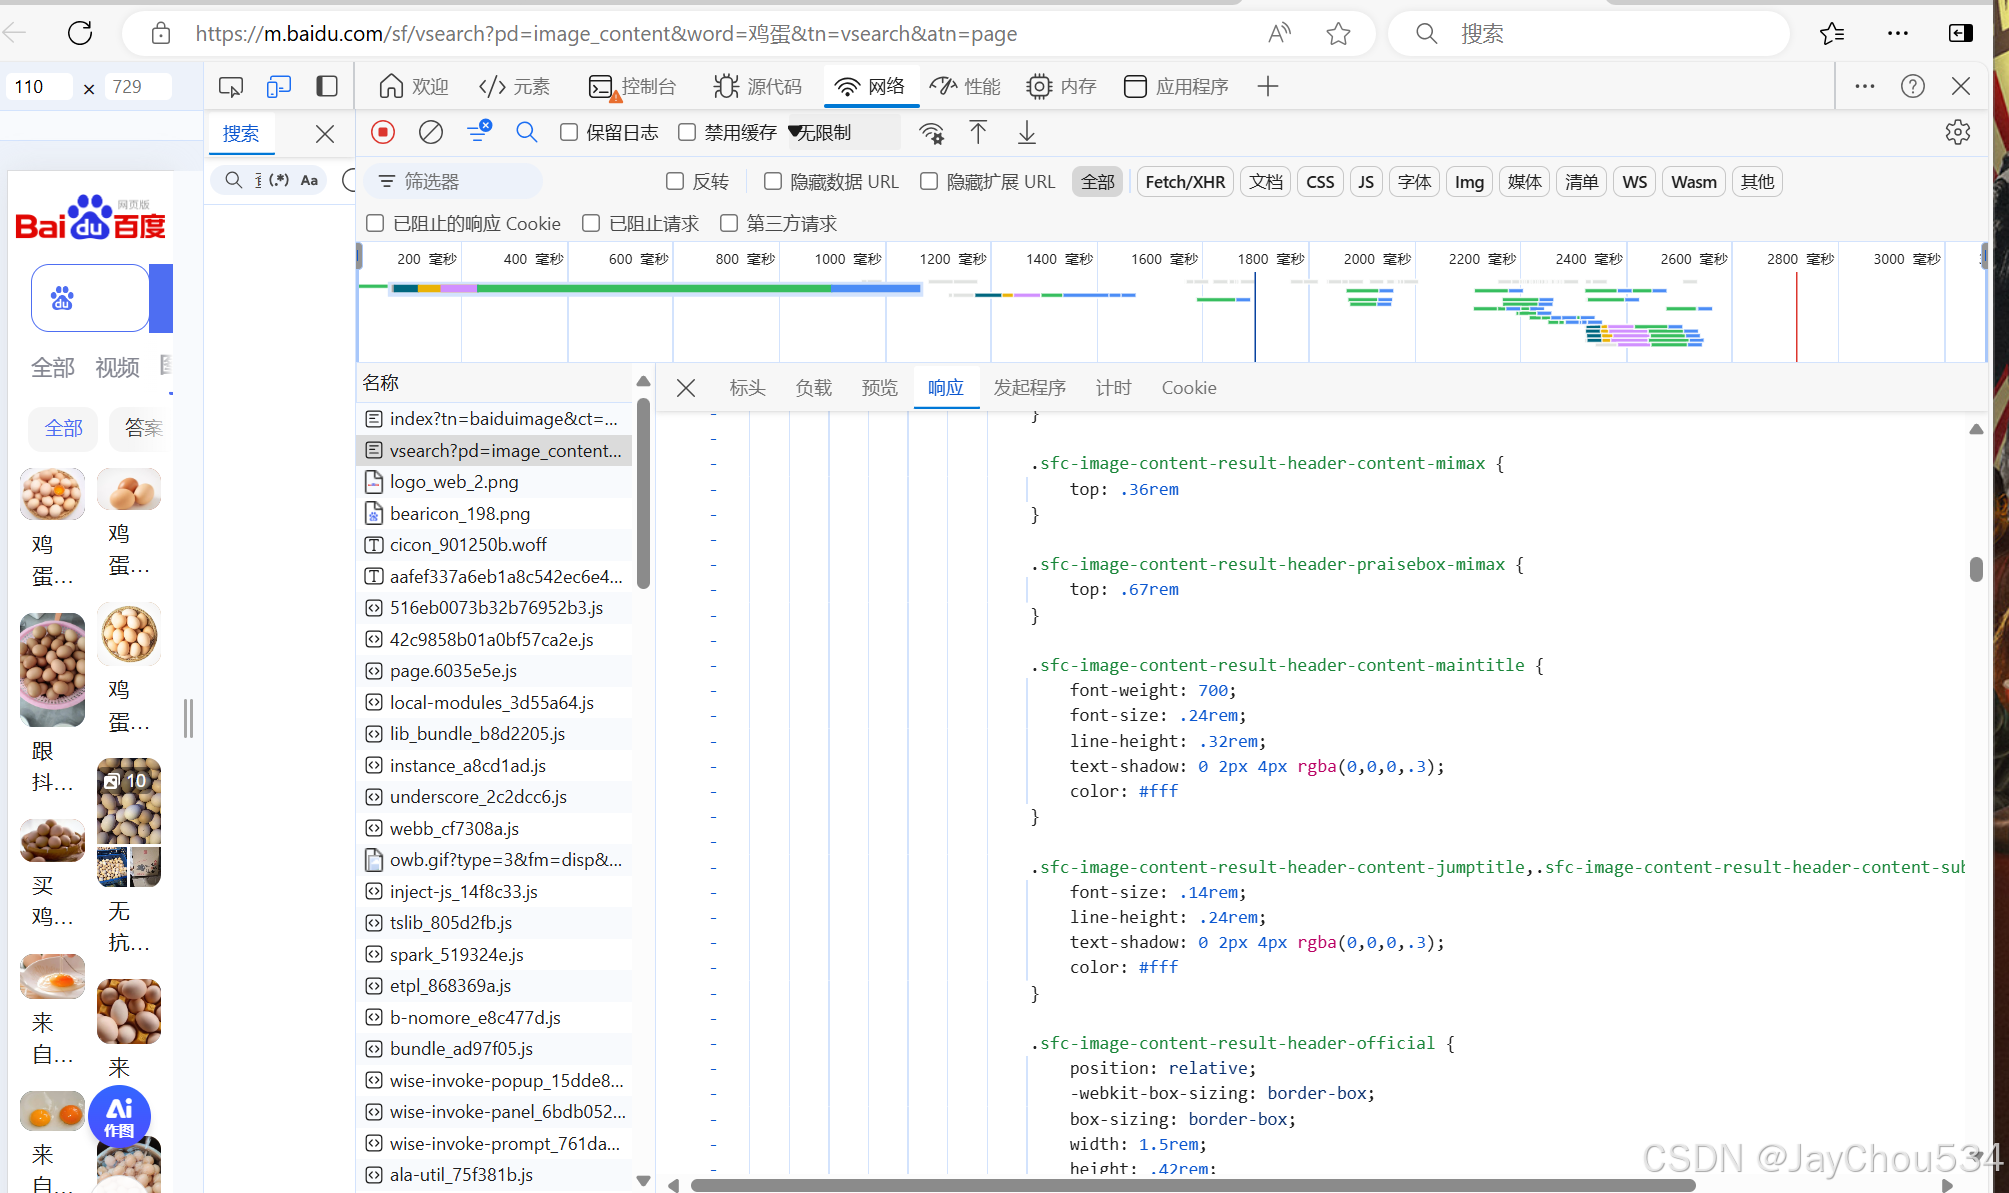The height and width of the screenshot is (1193, 2009).
Task: Check the 禁用缓存 option
Action: (687, 132)
